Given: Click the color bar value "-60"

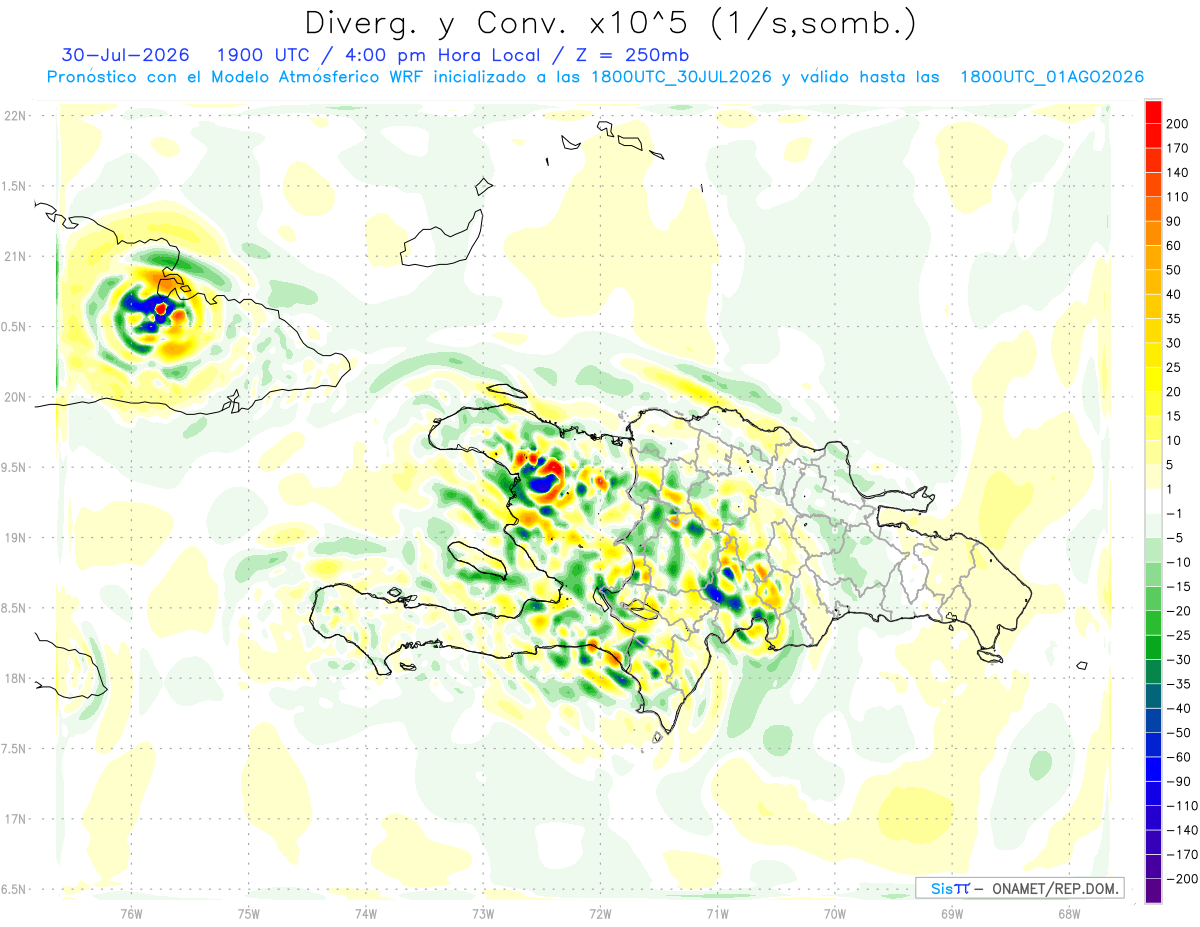Looking at the screenshot, I should (1181, 757).
